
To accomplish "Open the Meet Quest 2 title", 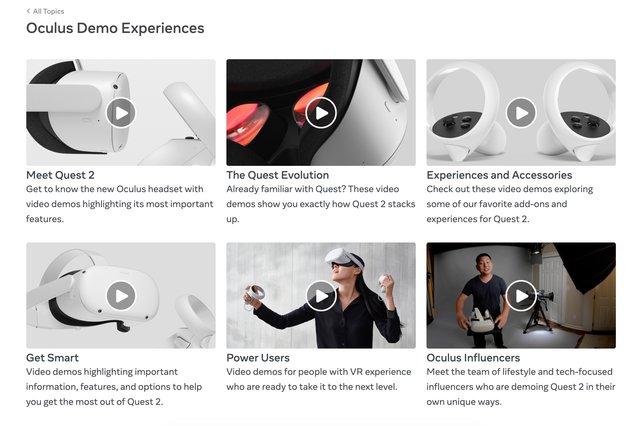I will (60, 175).
